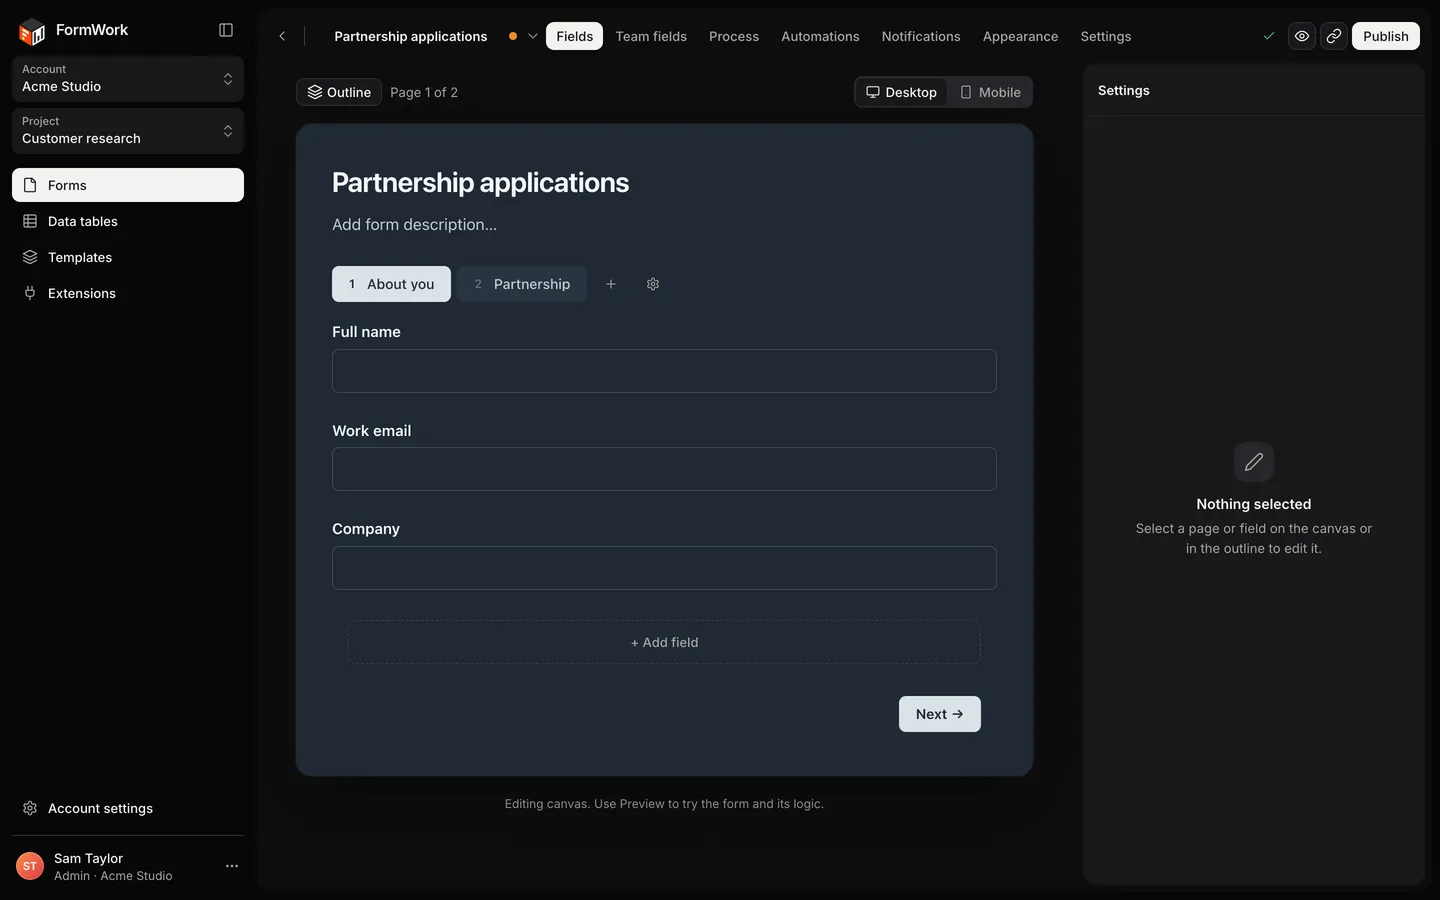The width and height of the screenshot is (1440, 900).
Task: Open page settings gear icon
Action: pos(653,284)
